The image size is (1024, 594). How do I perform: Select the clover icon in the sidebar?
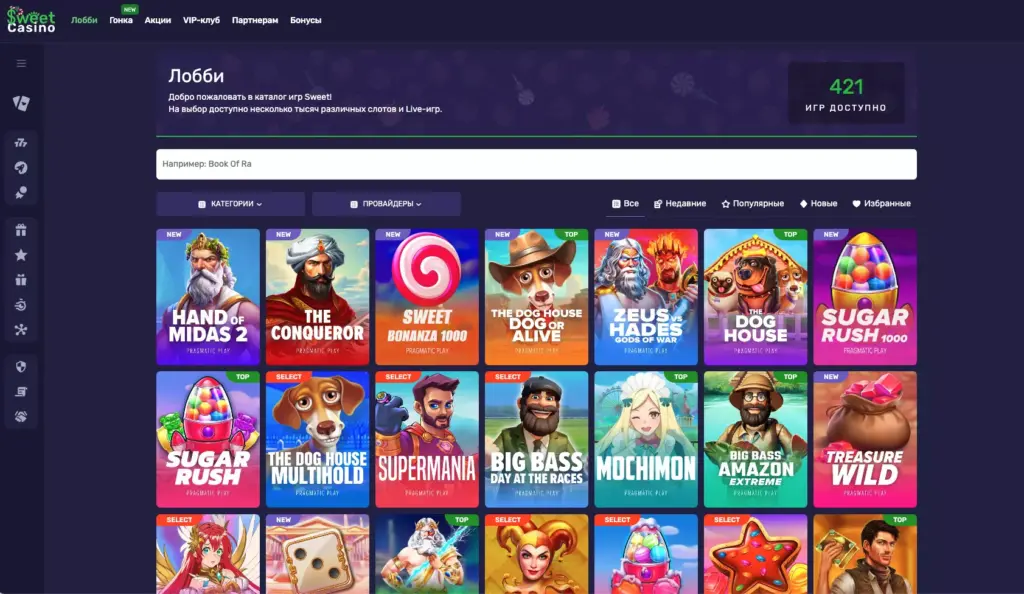(20, 330)
